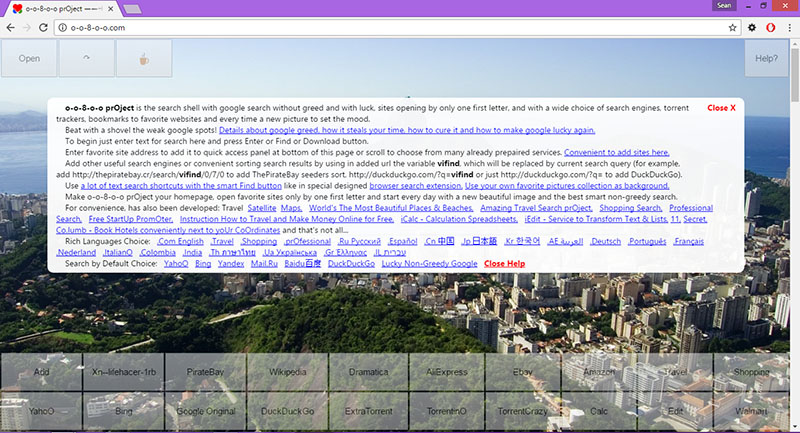This screenshot has height=433, width=800.
Task: Choose the .Deutsch language link
Action: 605,241
